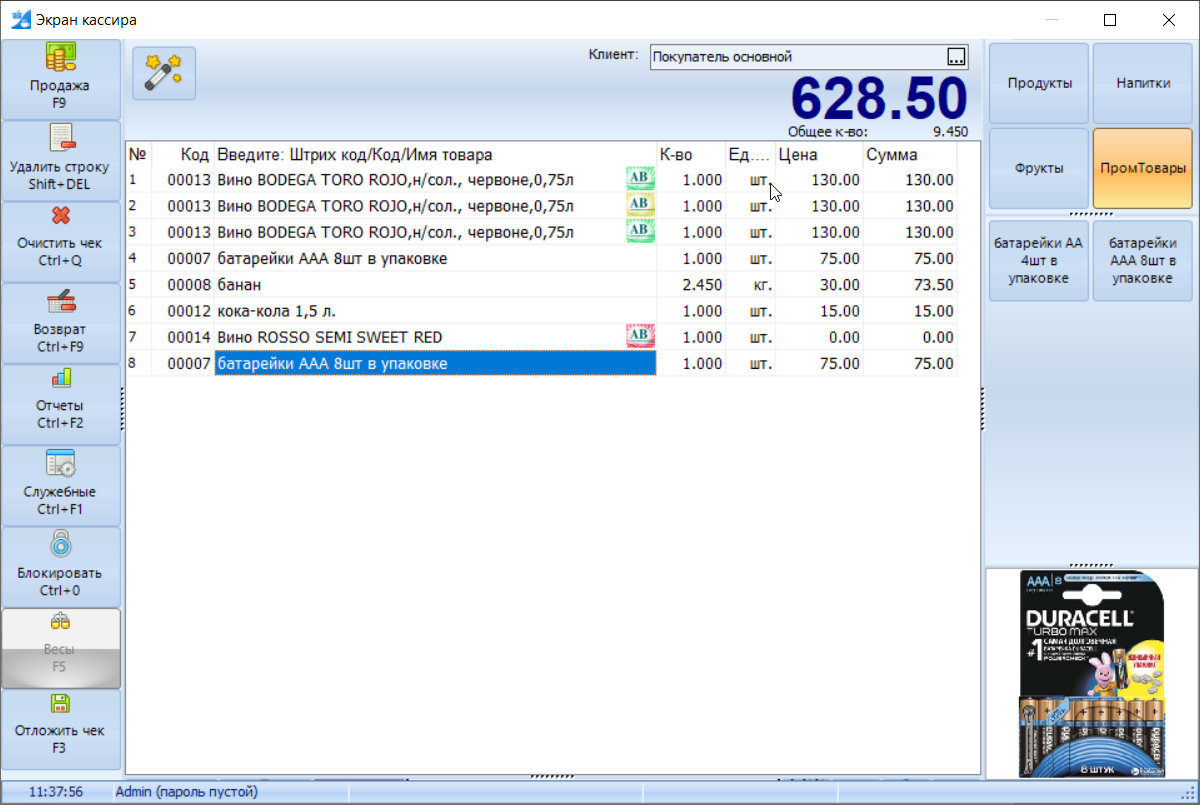This screenshot has width=1200, height=805.
Task: Open client selection ellipsis button
Action: [x=956, y=57]
